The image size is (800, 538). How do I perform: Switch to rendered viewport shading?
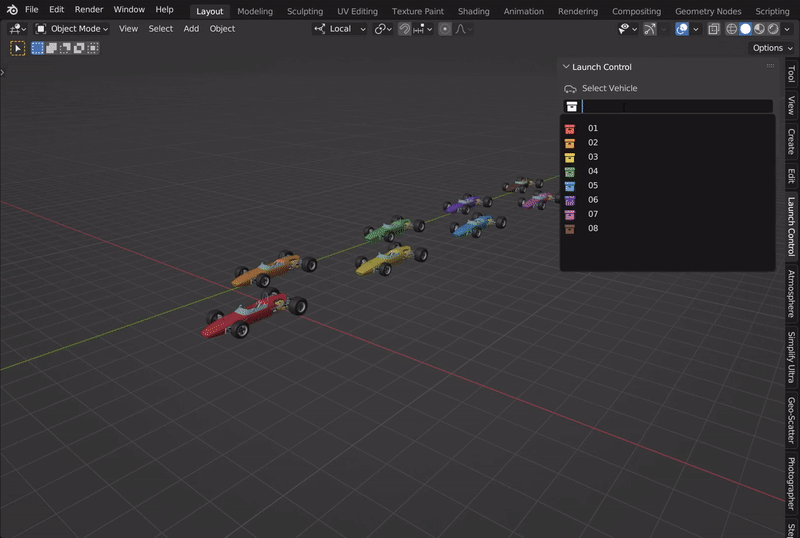tap(773, 29)
